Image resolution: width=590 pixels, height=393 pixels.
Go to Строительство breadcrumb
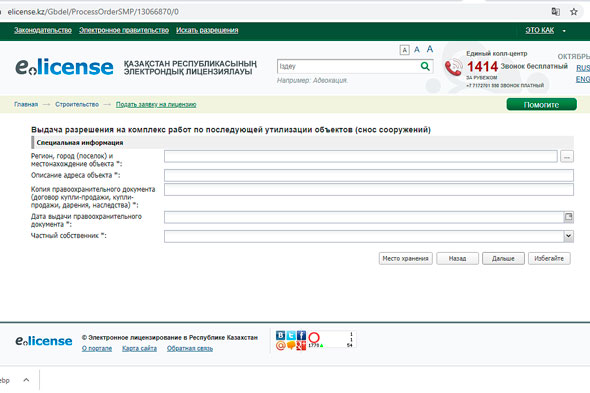pyautogui.click(x=77, y=104)
